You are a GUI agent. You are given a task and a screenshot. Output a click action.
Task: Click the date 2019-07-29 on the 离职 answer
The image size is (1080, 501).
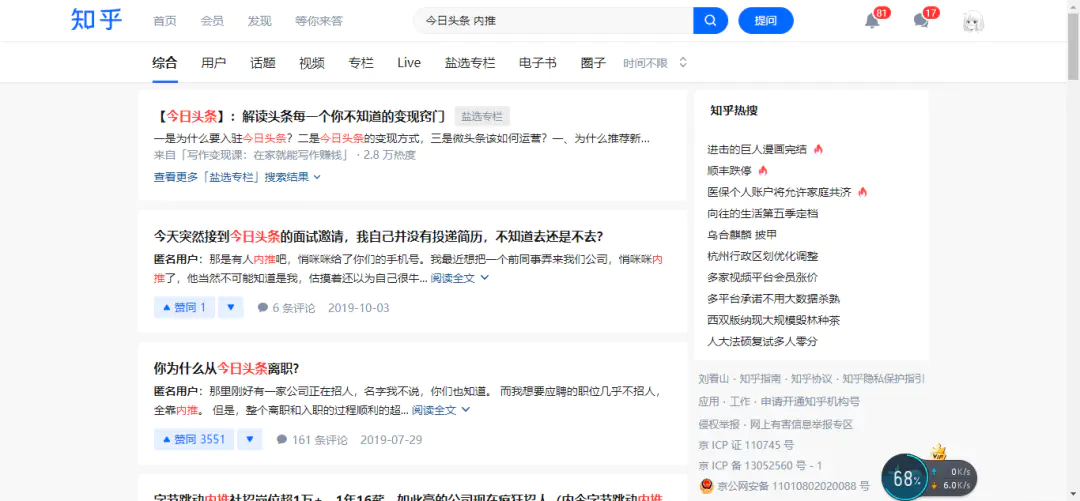pos(391,440)
